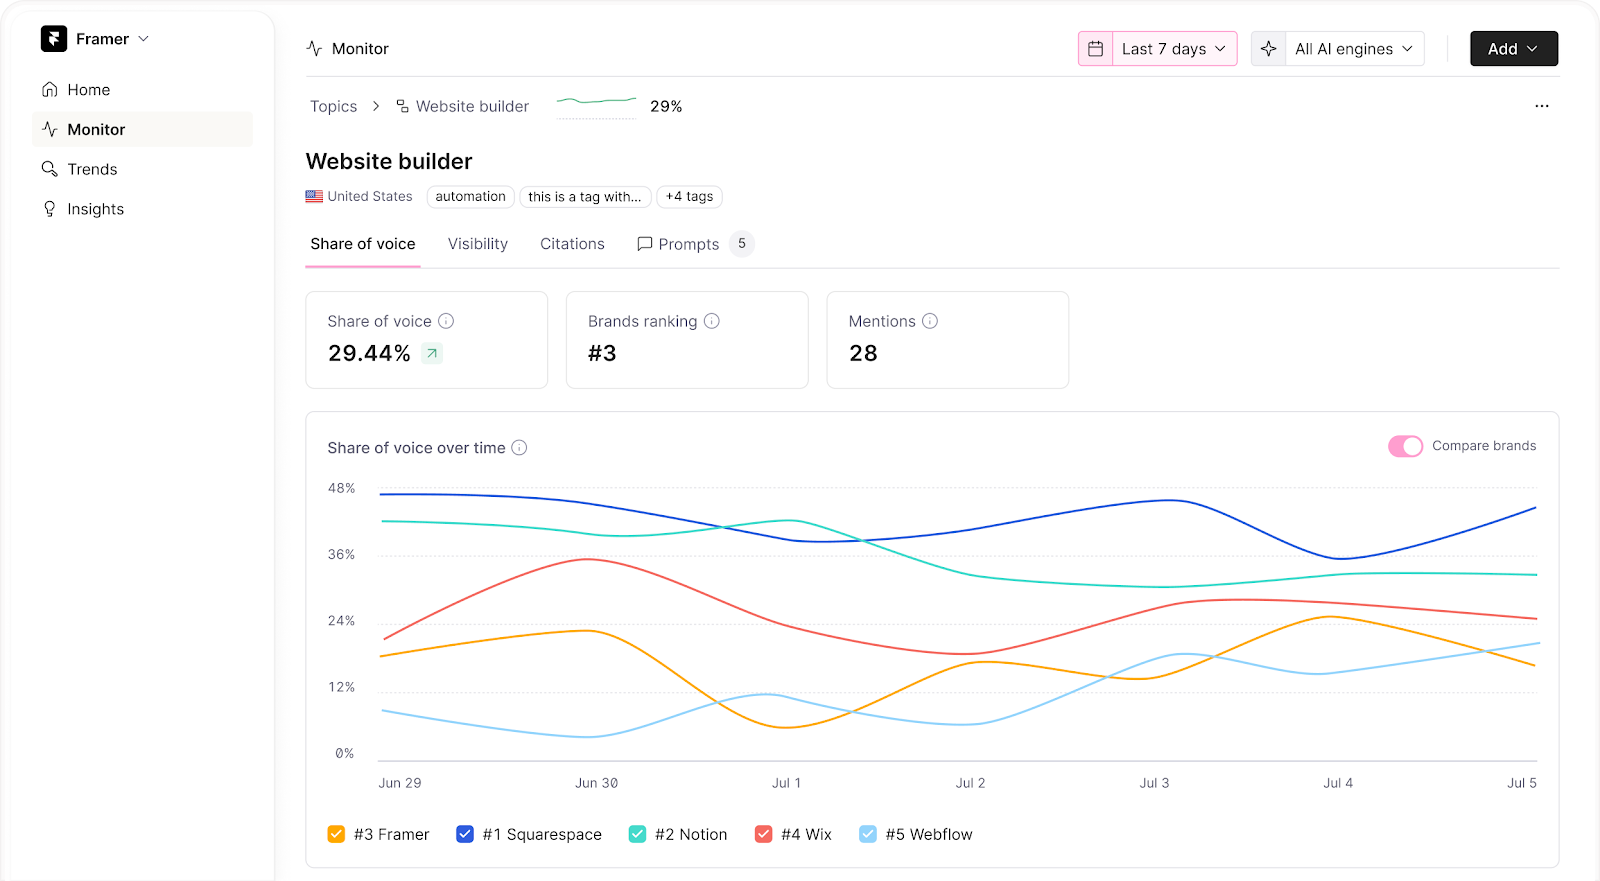Click the calendar icon in date selector
Image resolution: width=1600 pixels, height=881 pixels.
click(1096, 49)
